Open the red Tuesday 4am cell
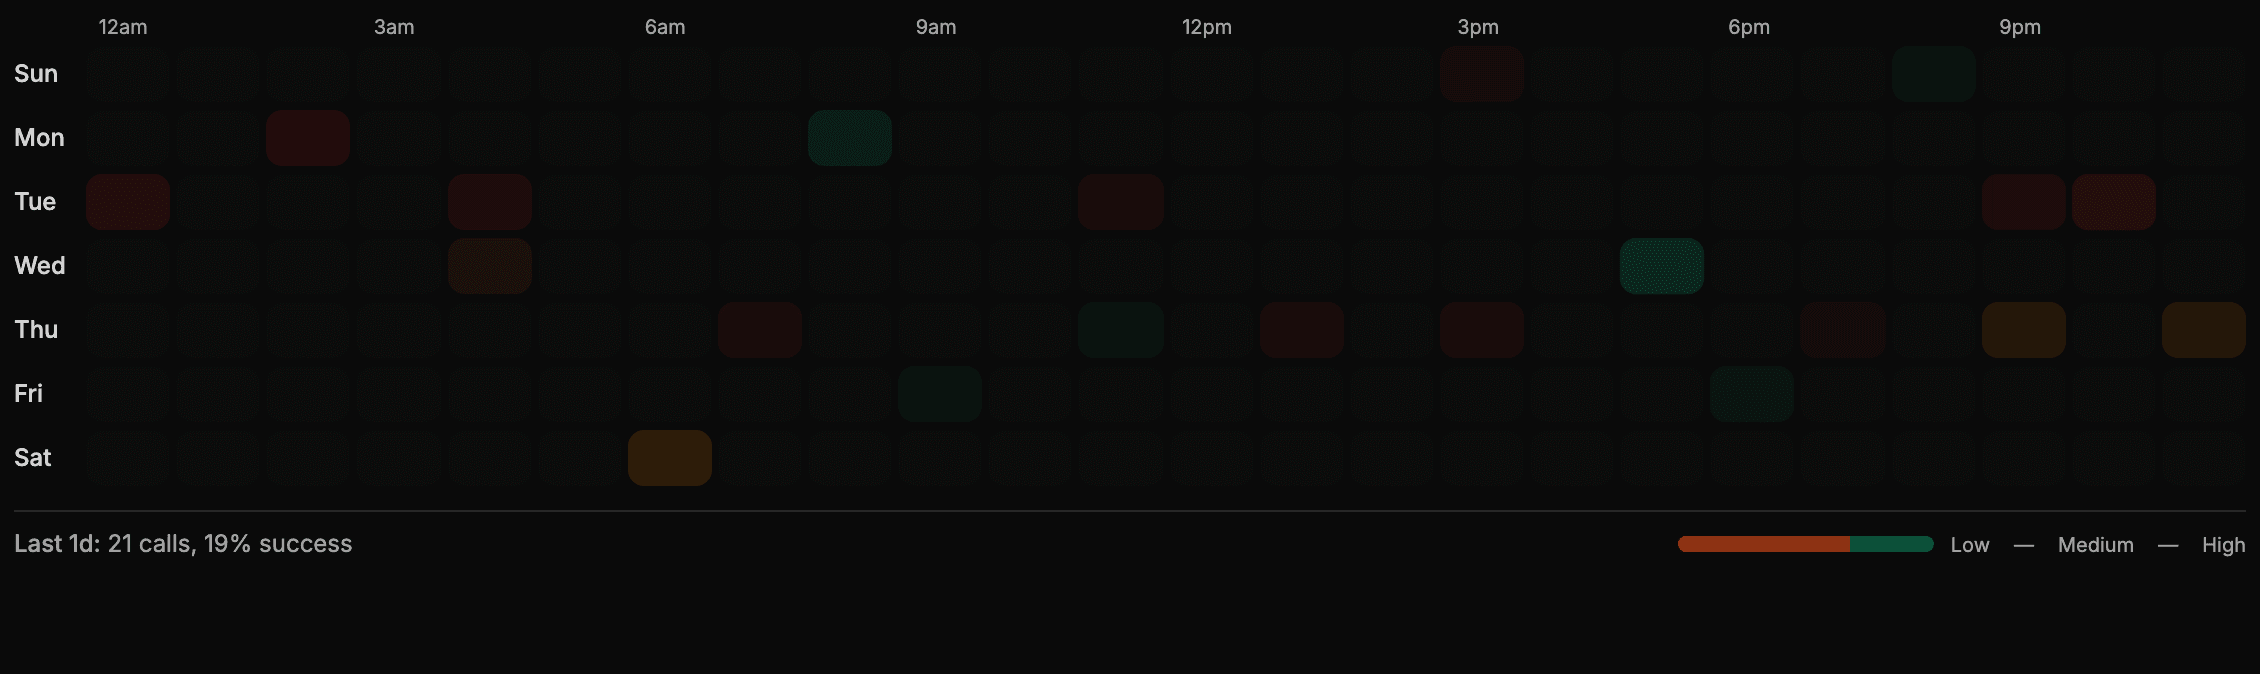 489,202
